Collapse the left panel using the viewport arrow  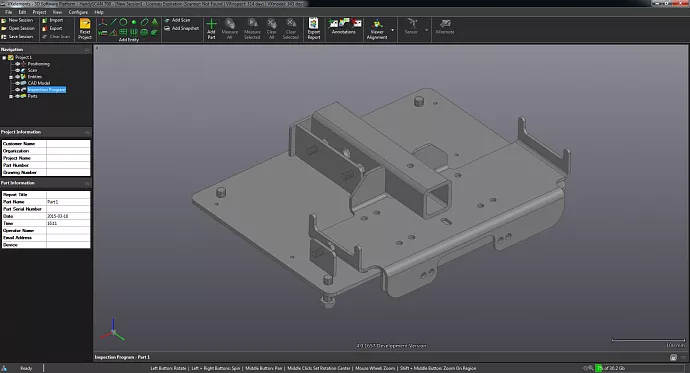click(x=97, y=48)
